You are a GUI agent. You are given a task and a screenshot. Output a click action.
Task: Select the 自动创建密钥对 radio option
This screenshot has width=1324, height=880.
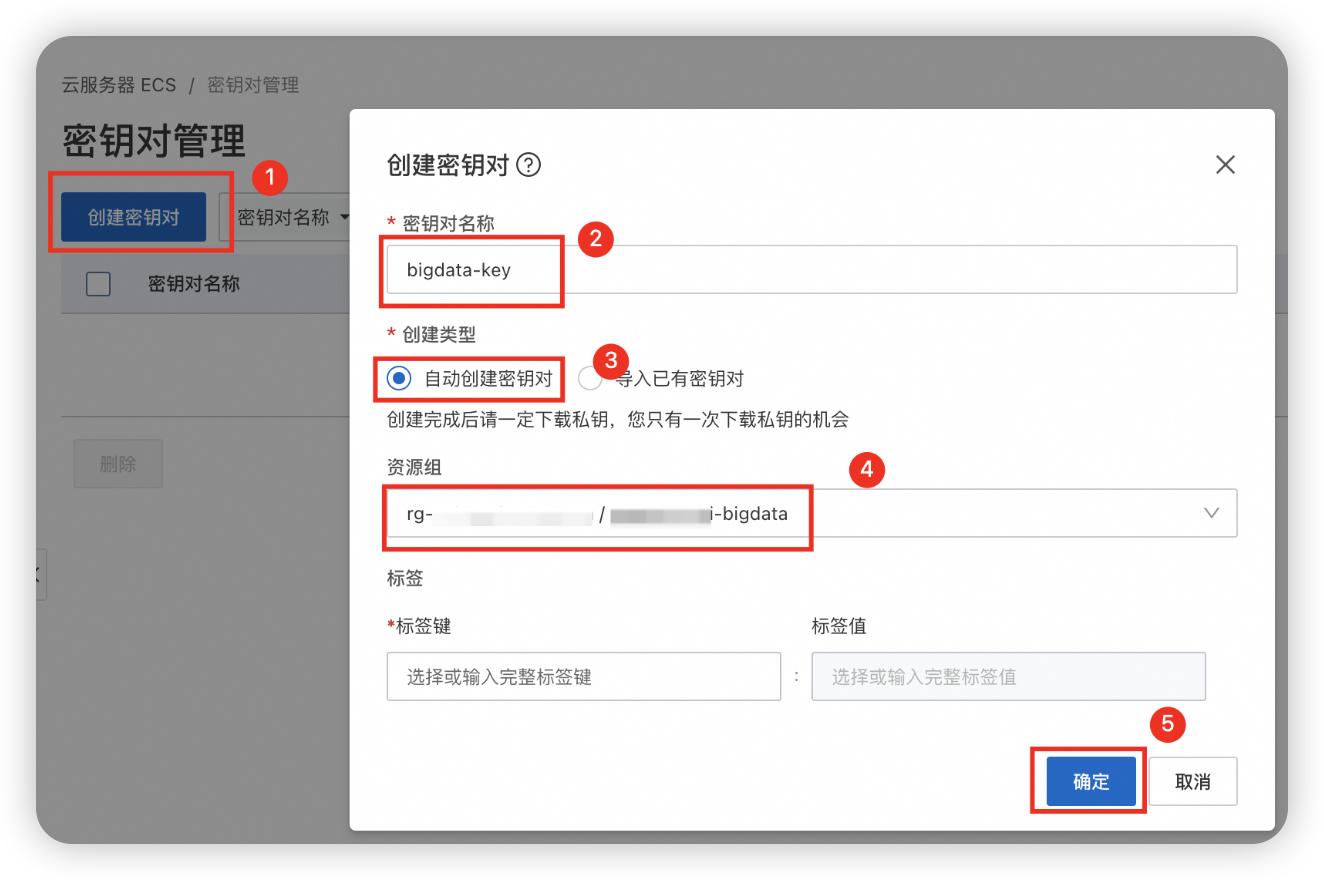399,378
